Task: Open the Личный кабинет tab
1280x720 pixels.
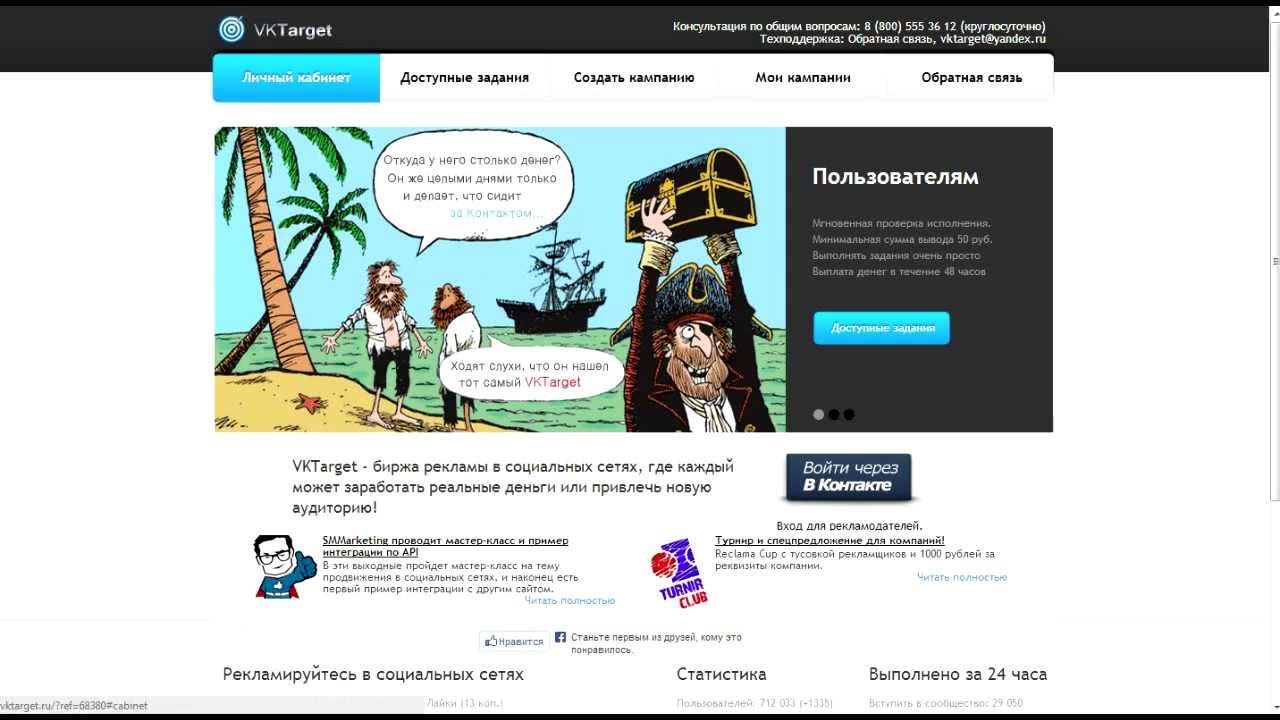Action: 297,78
